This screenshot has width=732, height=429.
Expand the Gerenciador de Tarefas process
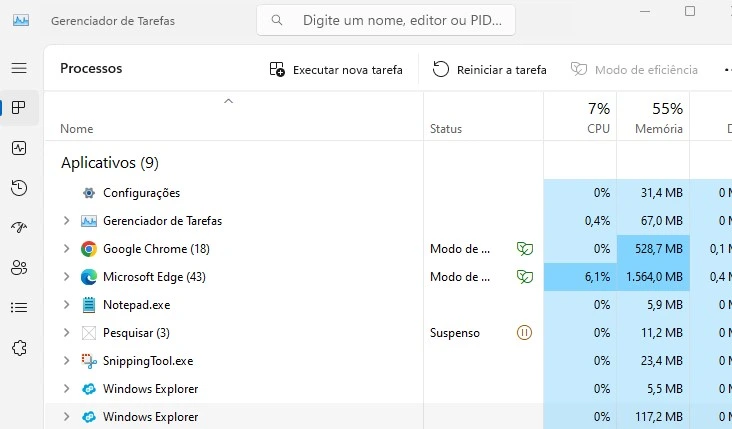(66, 221)
